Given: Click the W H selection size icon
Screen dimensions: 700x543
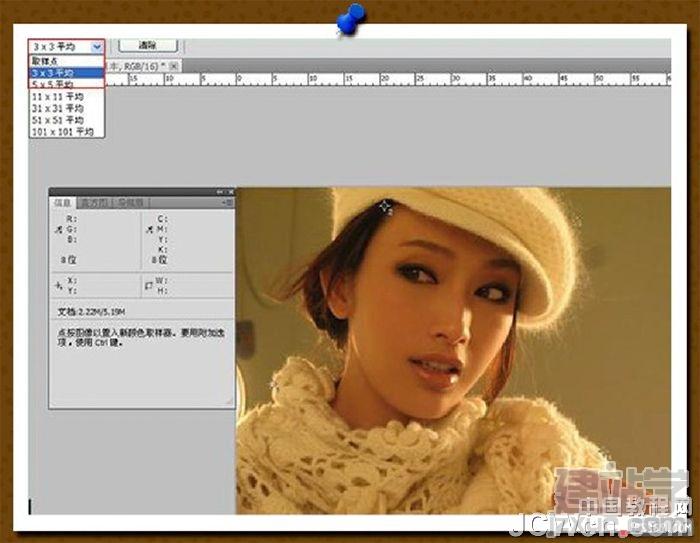Looking at the screenshot, I should click(x=149, y=285).
